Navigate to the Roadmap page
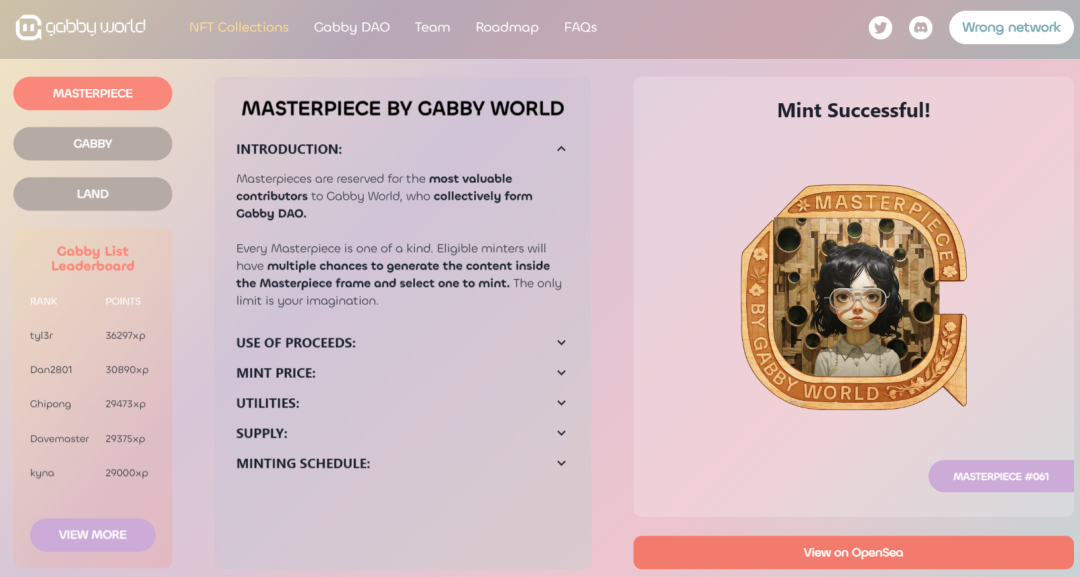Viewport: 1080px width, 577px height. [507, 27]
